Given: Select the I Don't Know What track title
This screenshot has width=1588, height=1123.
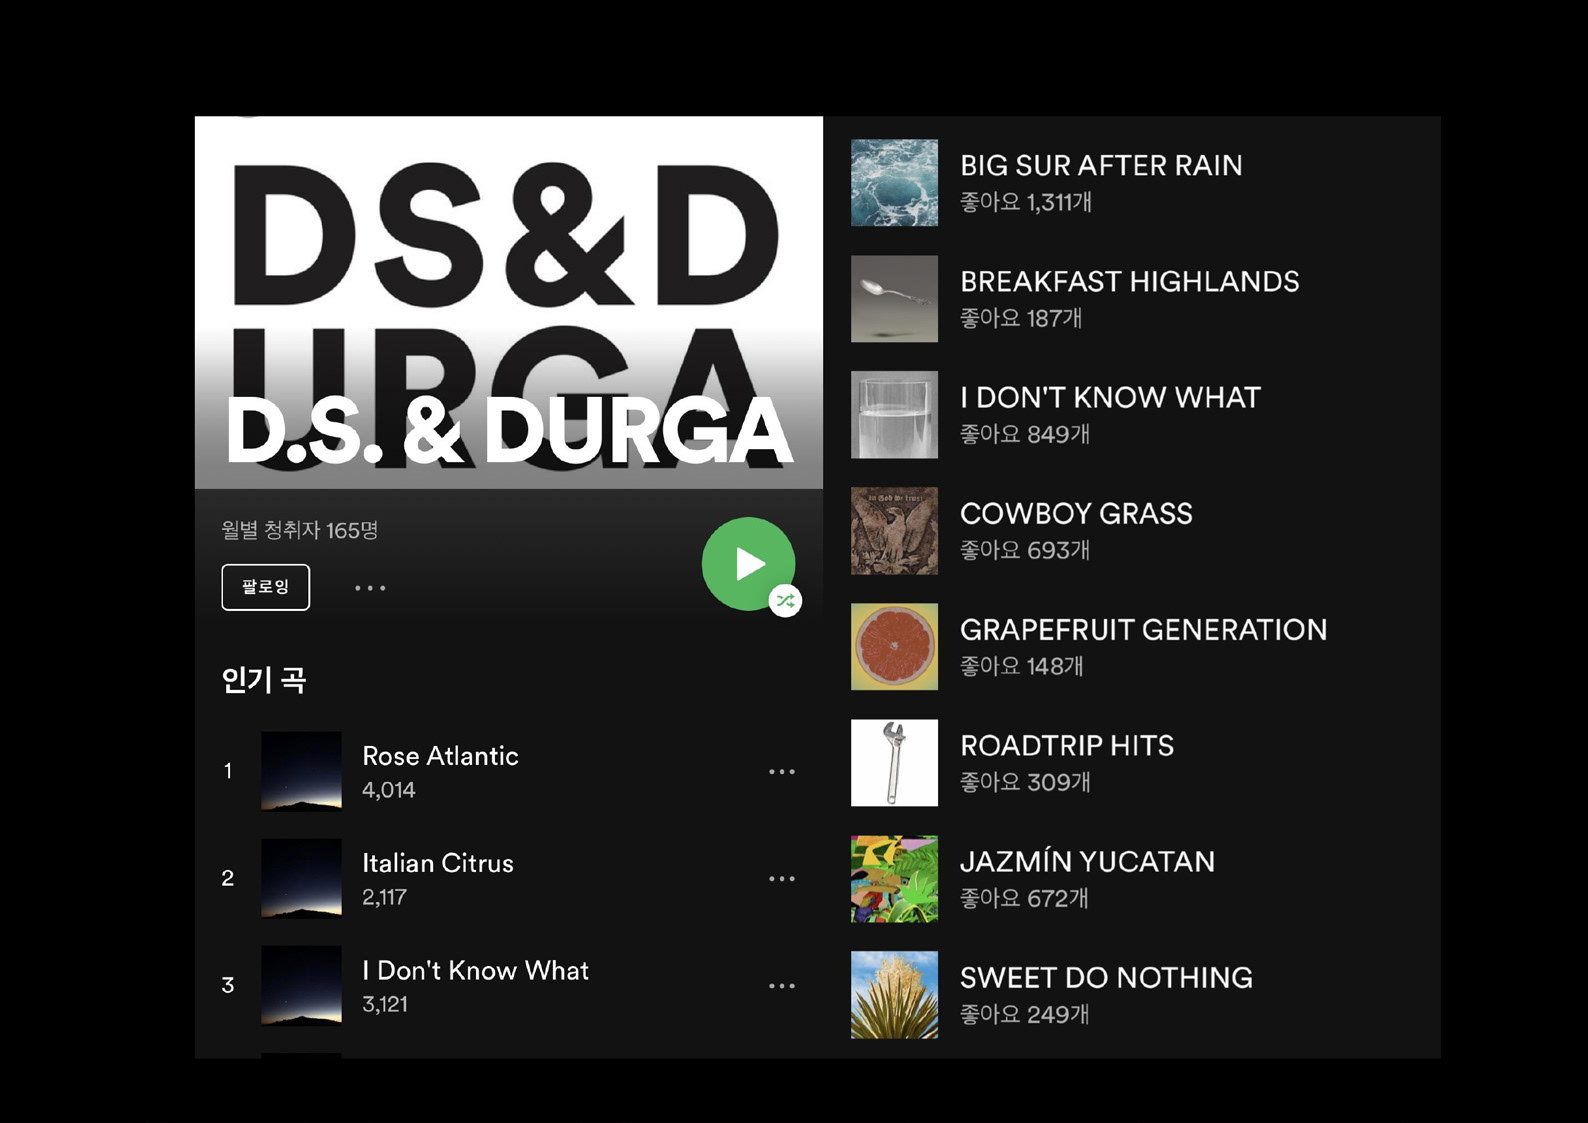Looking at the screenshot, I should 475,970.
